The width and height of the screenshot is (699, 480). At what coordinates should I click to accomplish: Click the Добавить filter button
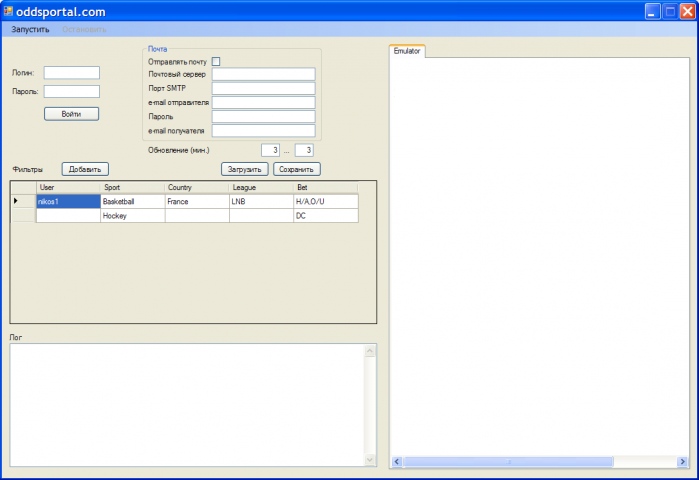[85, 169]
